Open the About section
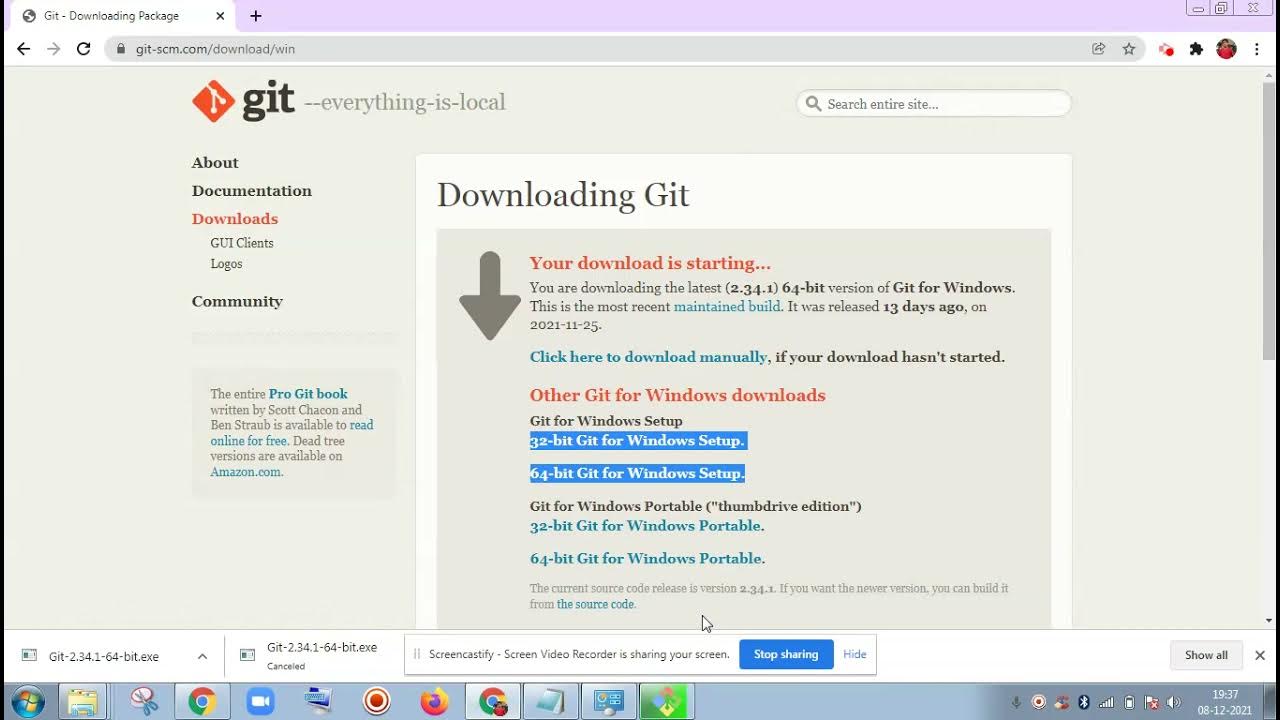 coord(215,162)
